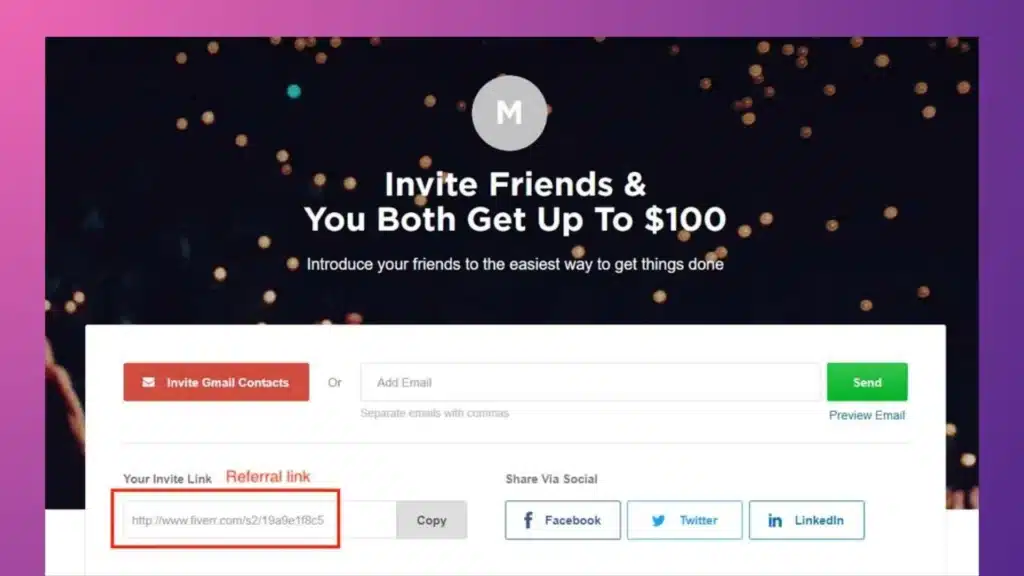The image size is (1024, 576).
Task: Tap the blue Twitter icon next to its label
Action: tap(661, 519)
